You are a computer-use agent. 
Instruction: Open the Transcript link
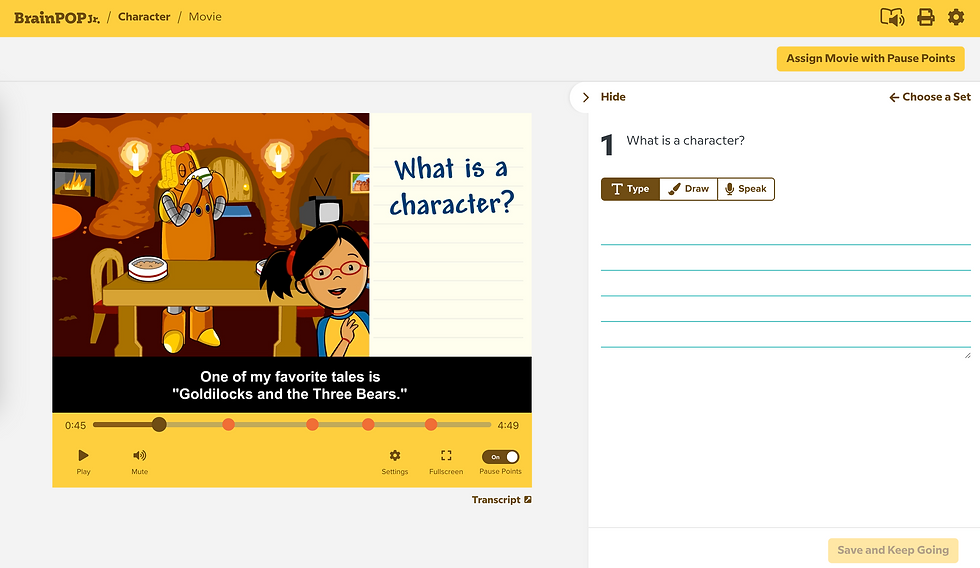[x=501, y=499]
